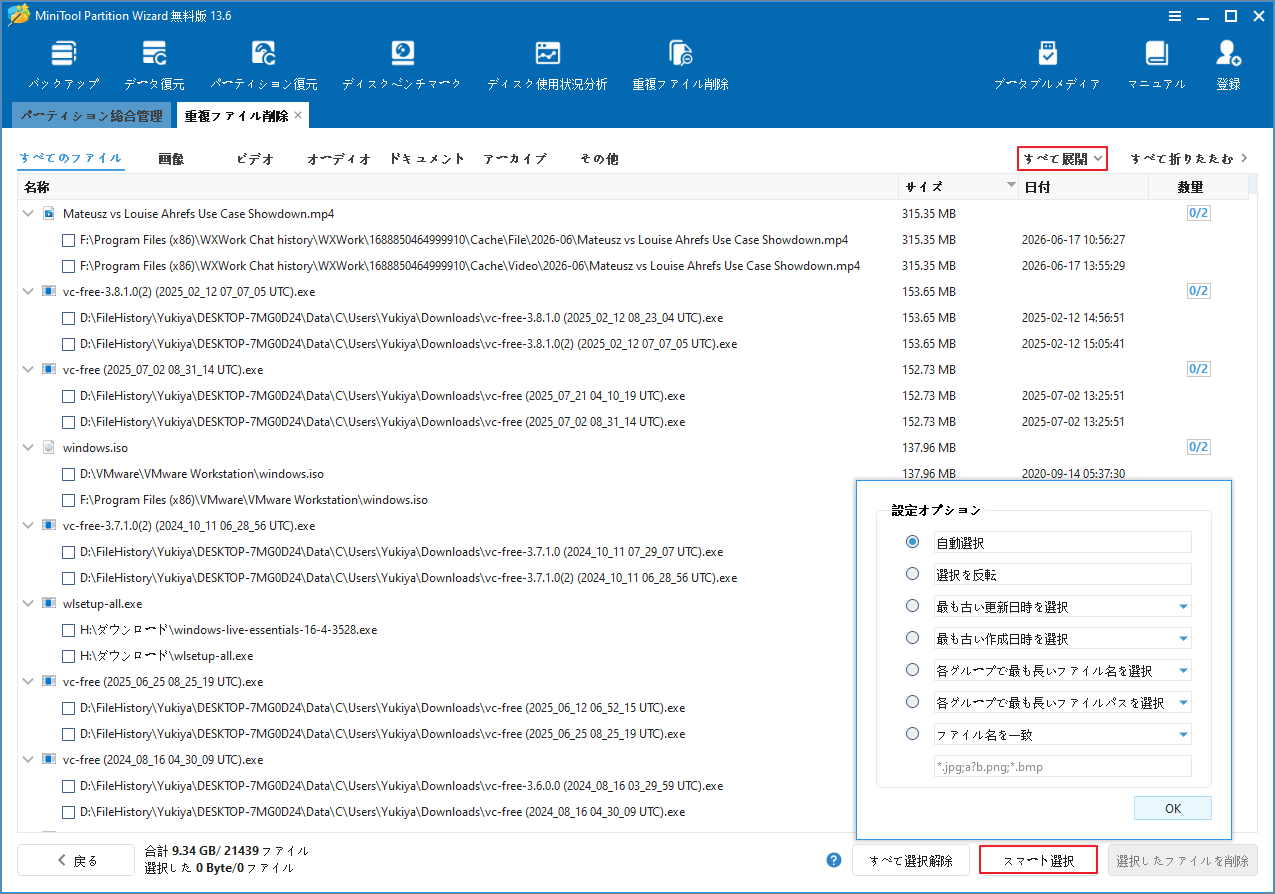The width and height of the screenshot is (1275, 894).
Task: Open the データ復元 tool
Action: click(154, 65)
